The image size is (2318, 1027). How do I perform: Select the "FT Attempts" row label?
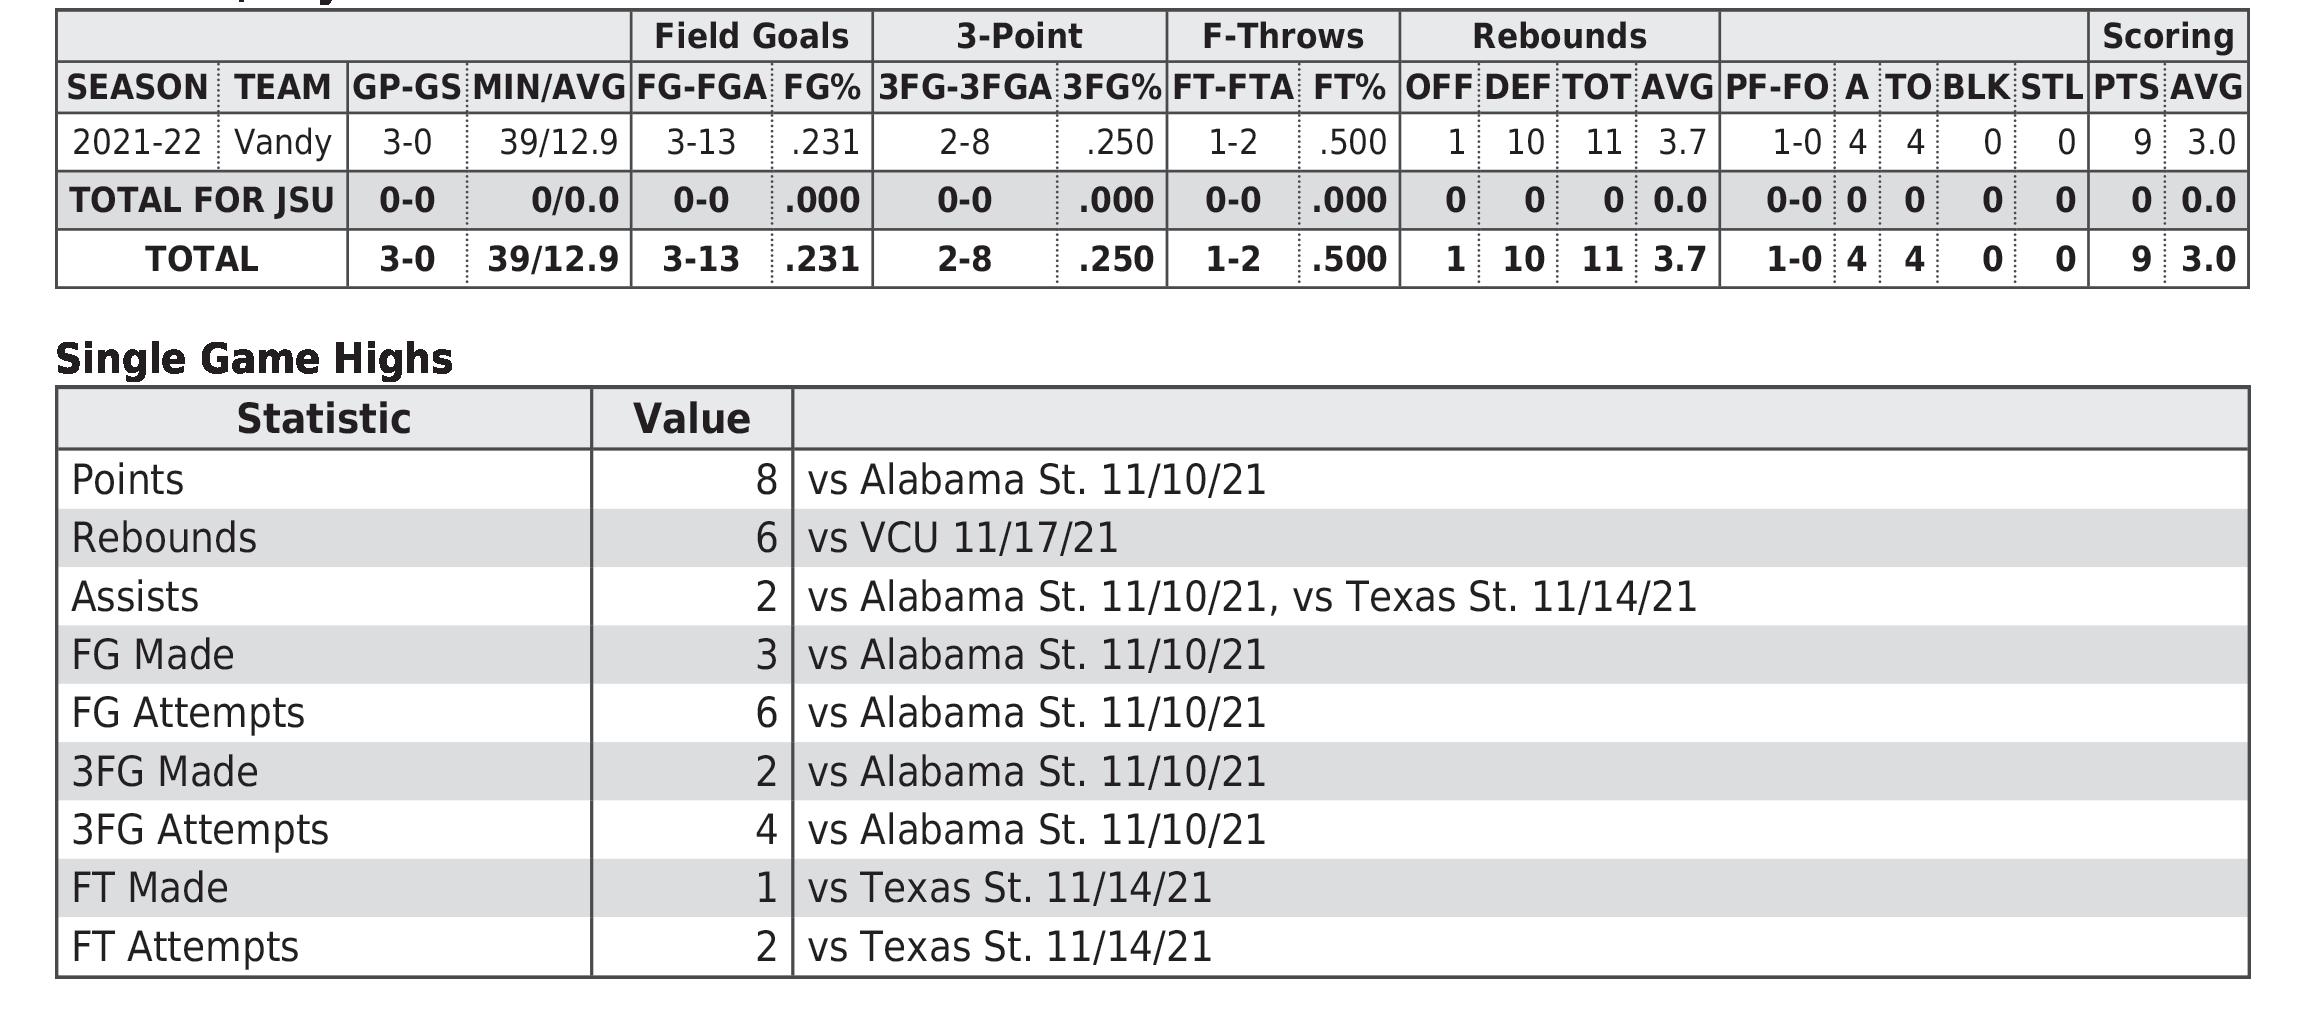tap(185, 947)
